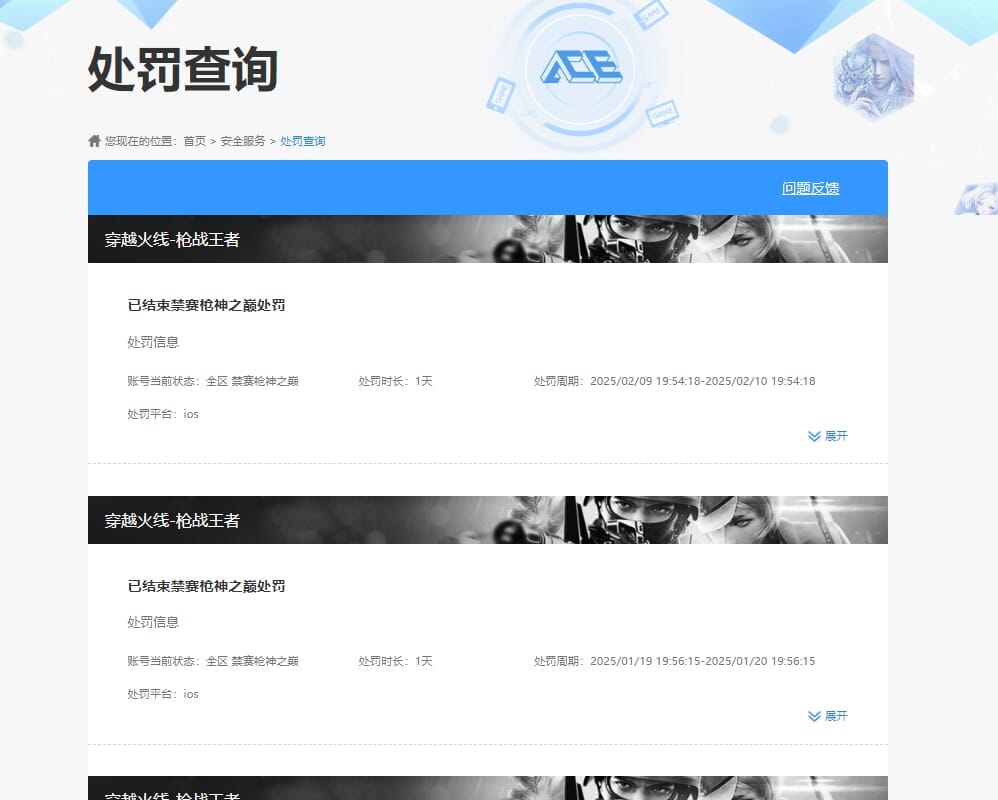Click 已结束禁赛枪神之巅处罚 heading in the 2025/02/09 record
998x800 pixels.
pyautogui.click(x=206, y=305)
